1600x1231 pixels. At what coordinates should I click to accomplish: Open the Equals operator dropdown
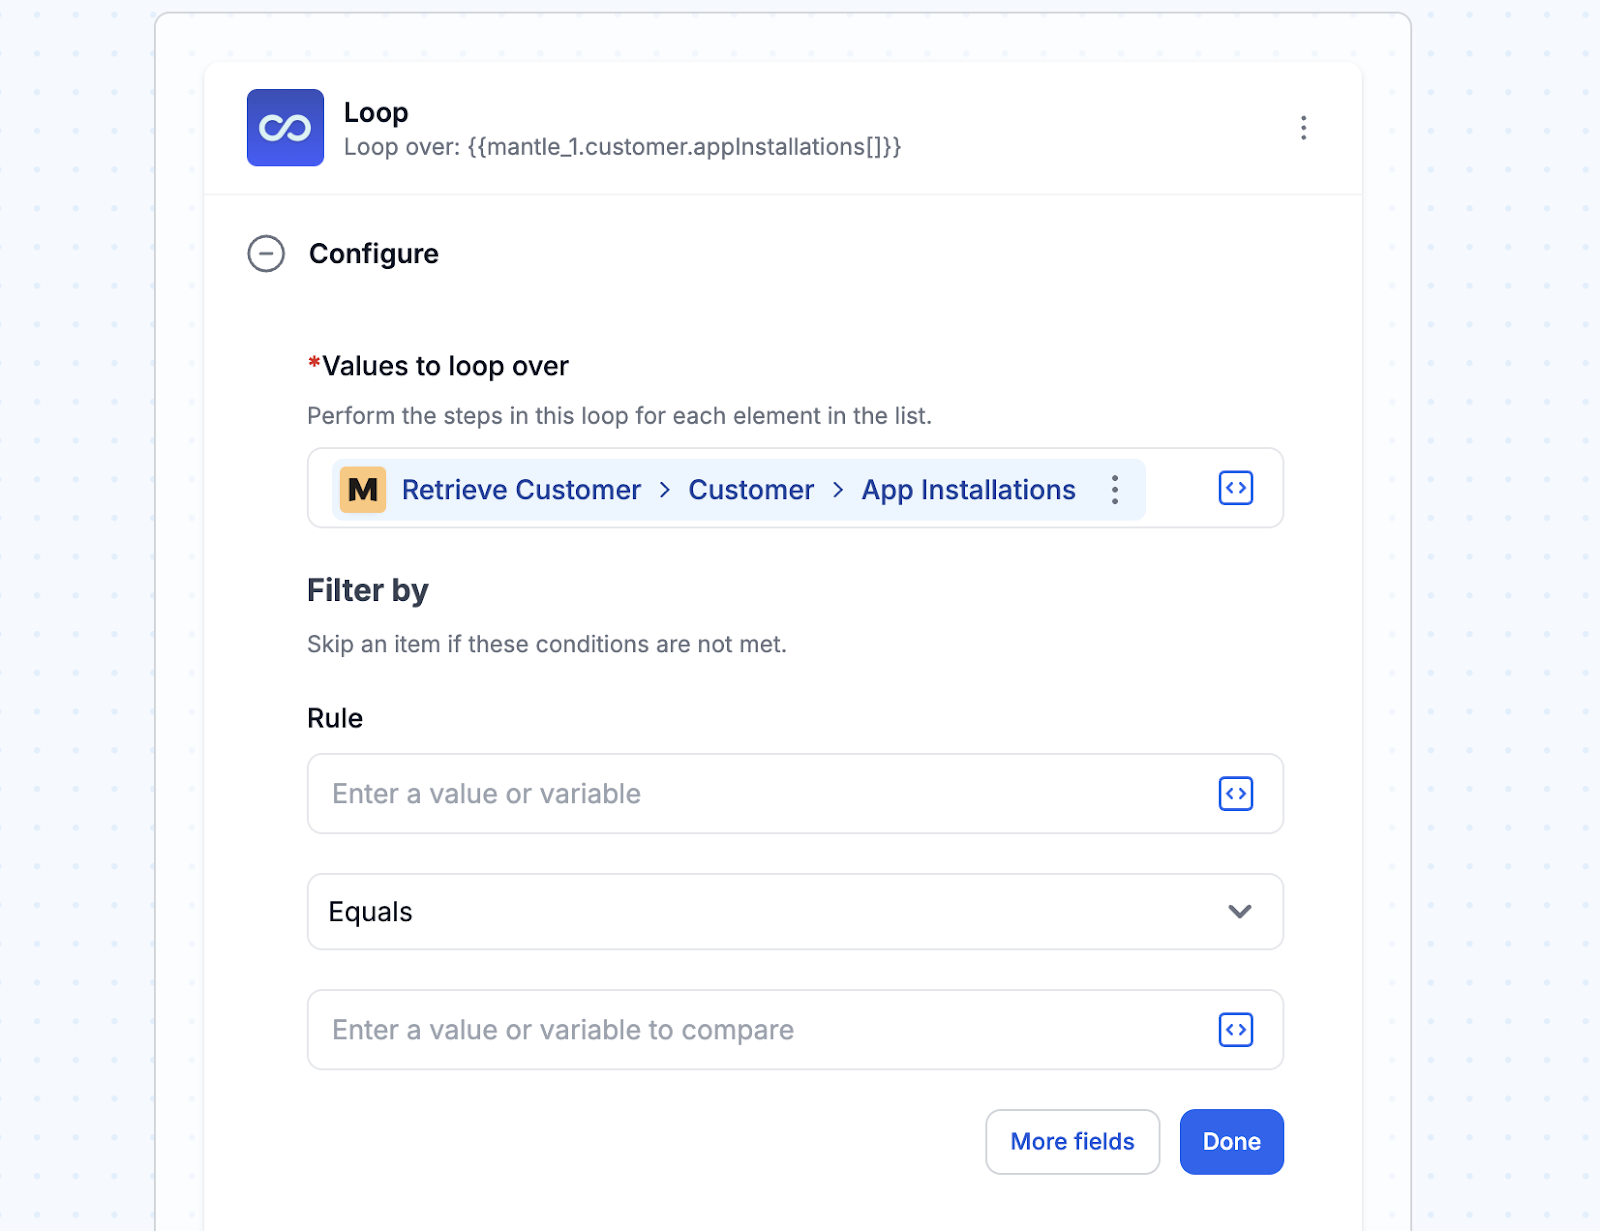[x=795, y=912]
